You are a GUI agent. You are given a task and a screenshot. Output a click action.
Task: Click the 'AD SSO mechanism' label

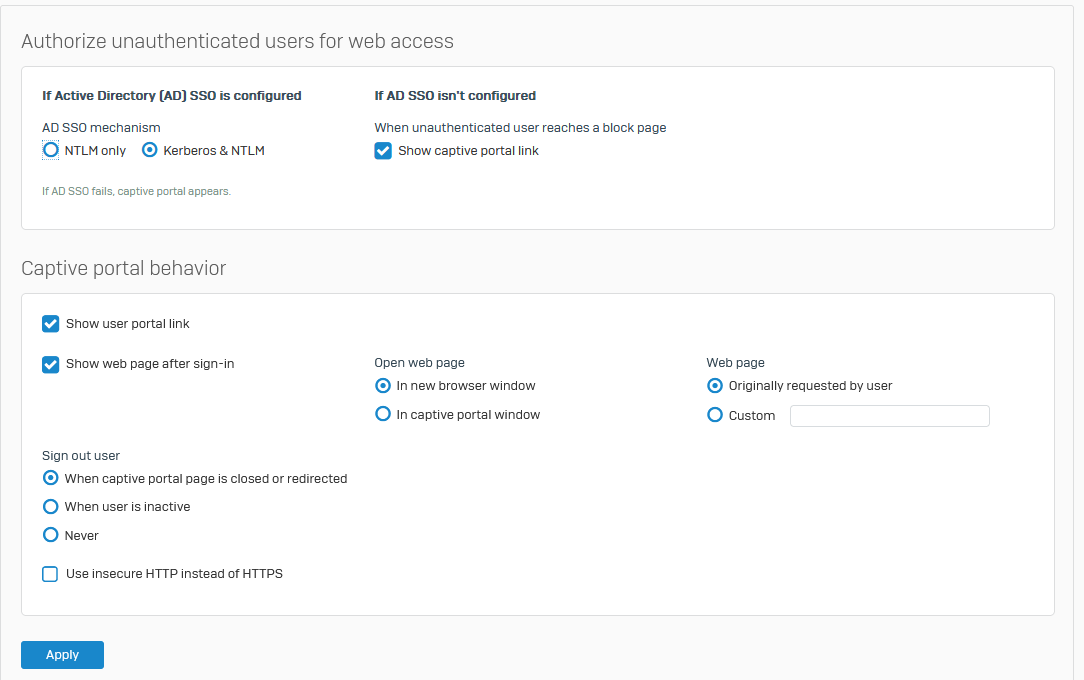coord(101,128)
